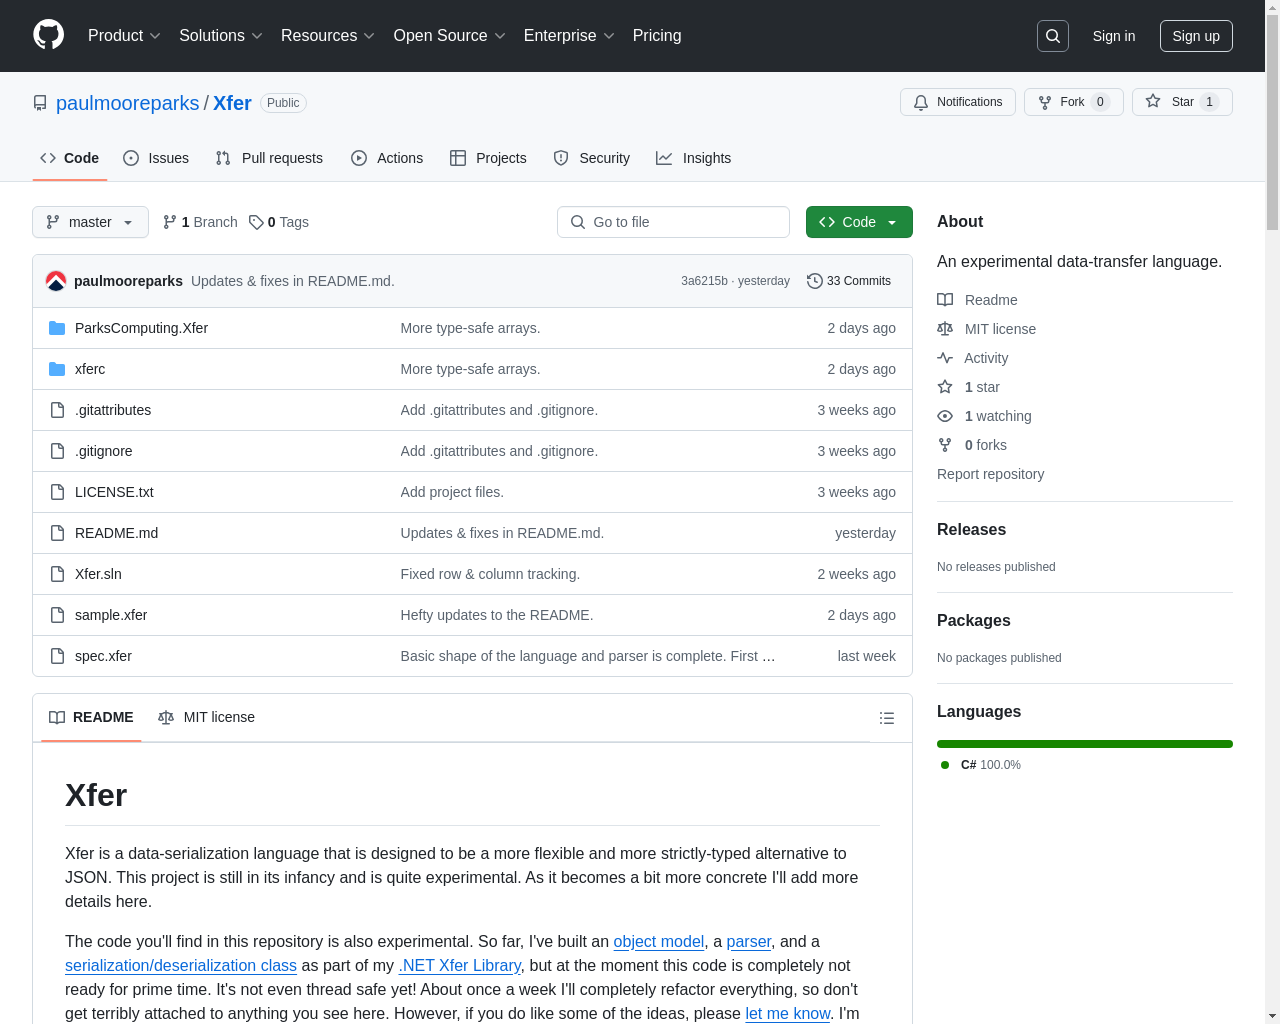Switch to the Issues tab

pos(156,158)
